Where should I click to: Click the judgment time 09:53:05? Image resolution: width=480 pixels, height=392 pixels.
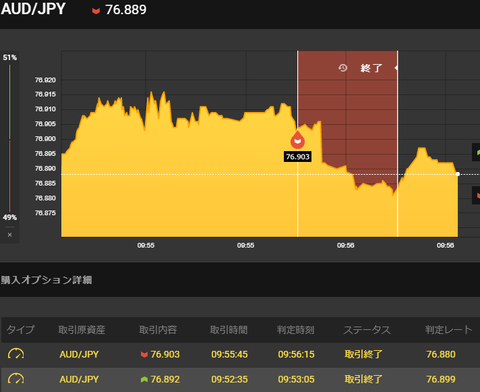point(296,379)
